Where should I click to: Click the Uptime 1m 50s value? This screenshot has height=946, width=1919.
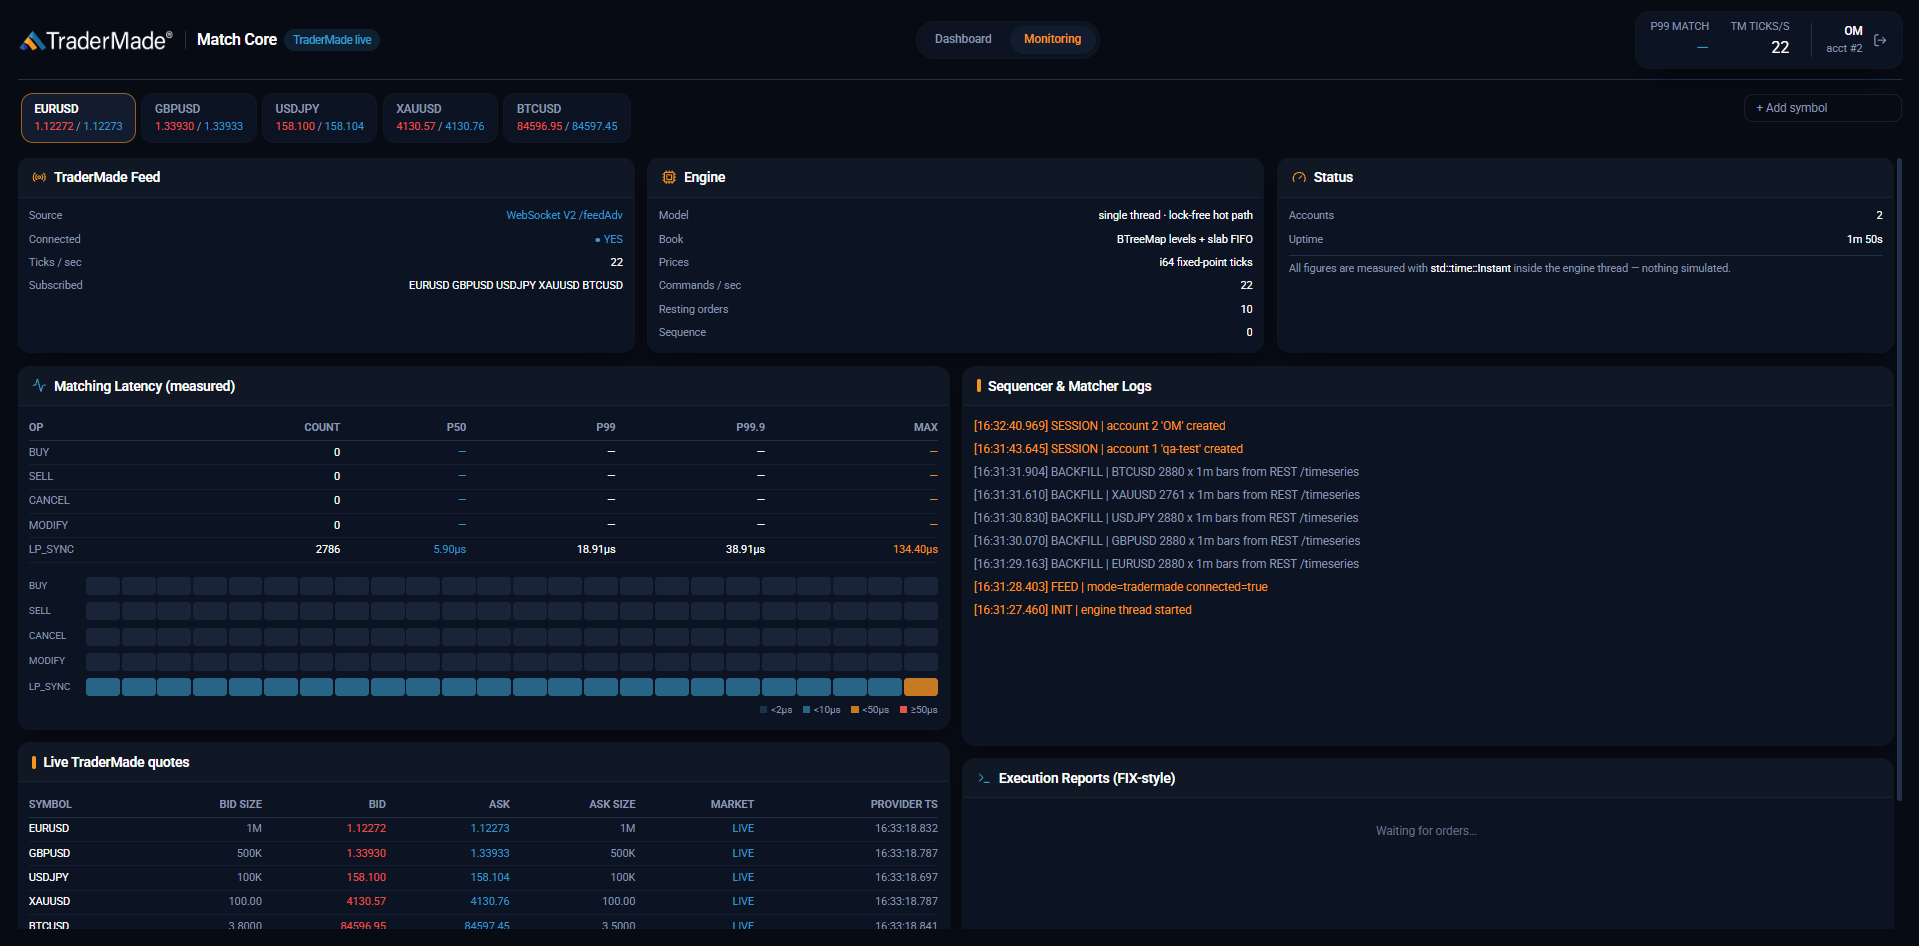point(1864,239)
